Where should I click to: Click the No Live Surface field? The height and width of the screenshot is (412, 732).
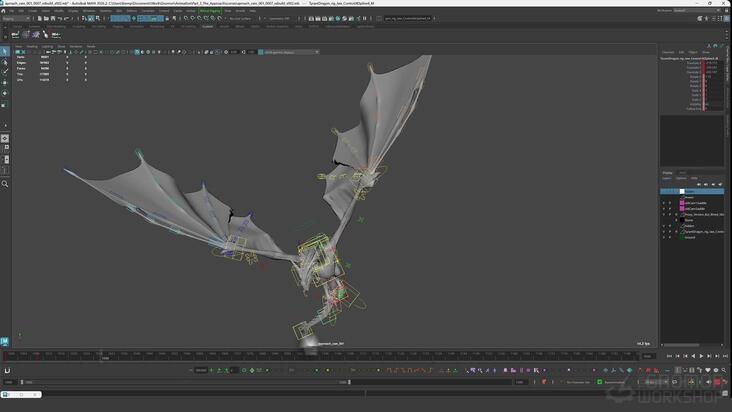tap(241, 19)
